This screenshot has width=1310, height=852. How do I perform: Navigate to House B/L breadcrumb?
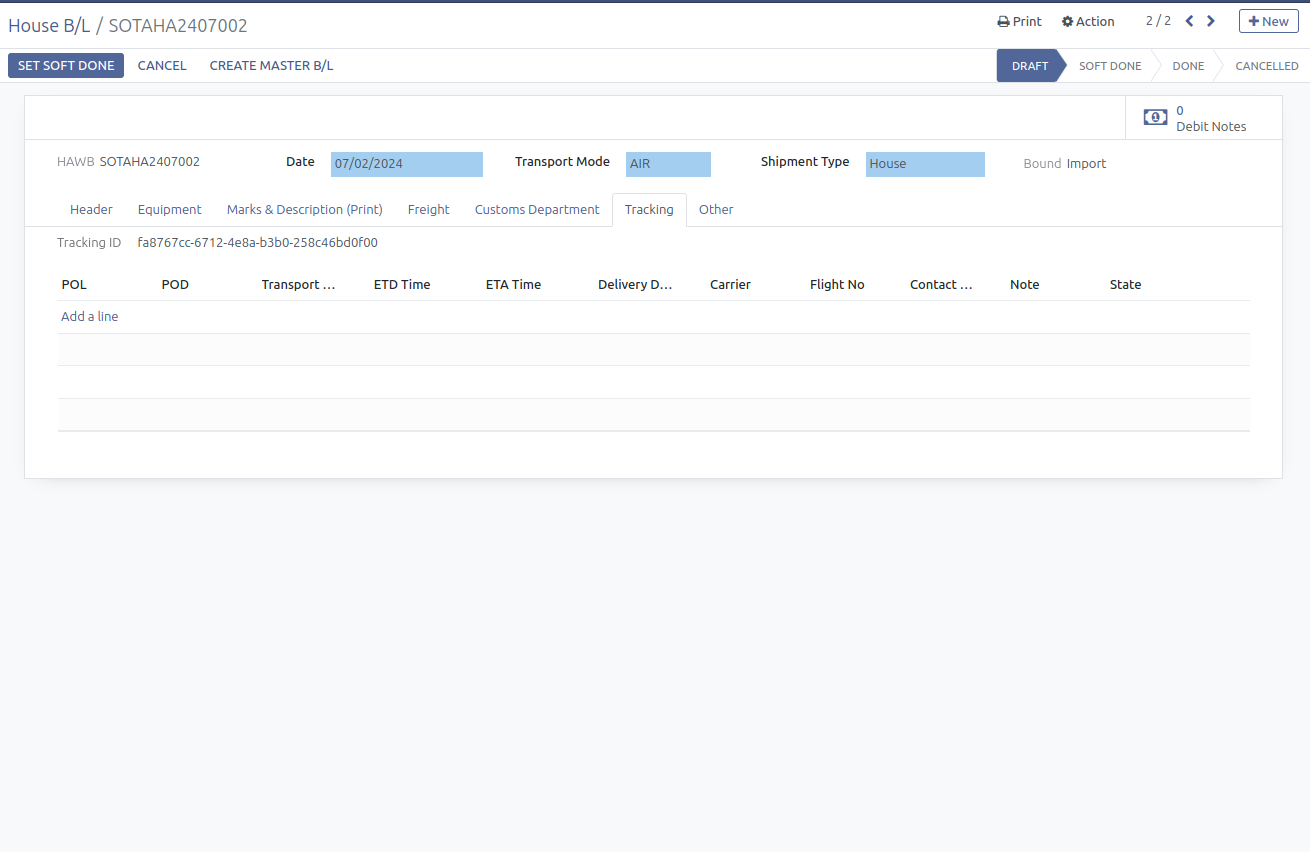(x=49, y=25)
